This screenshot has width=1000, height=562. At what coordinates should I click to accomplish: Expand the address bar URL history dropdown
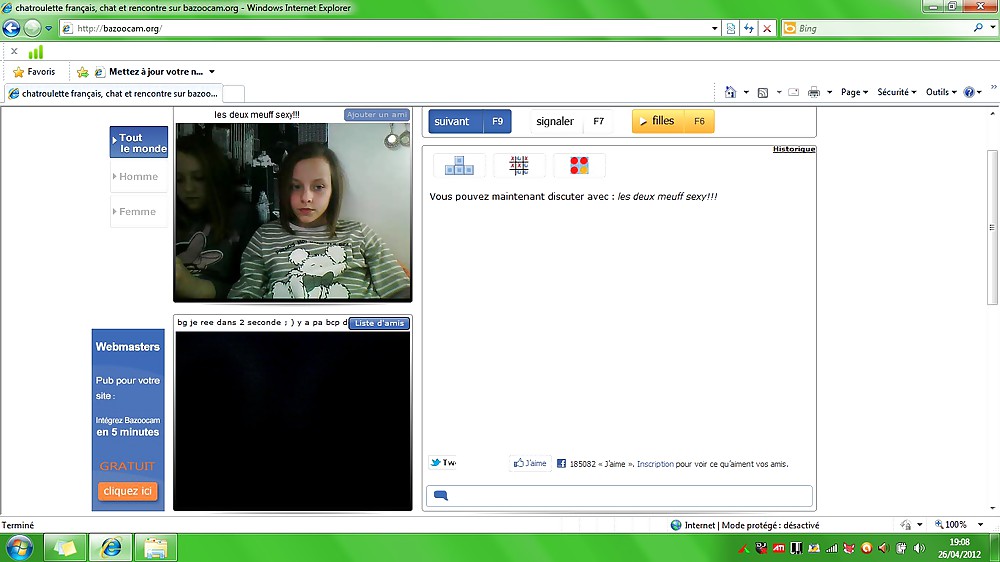pos(714,29)
